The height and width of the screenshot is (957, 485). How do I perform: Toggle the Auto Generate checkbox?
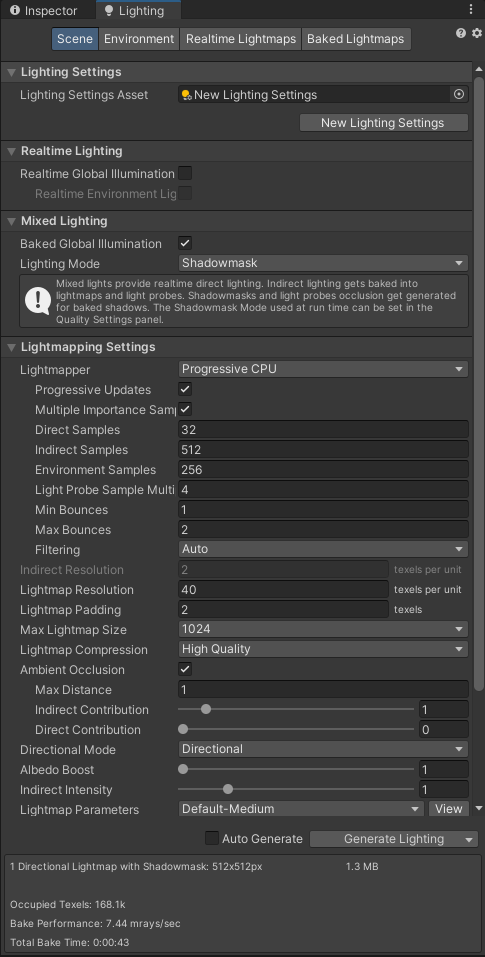212,839
